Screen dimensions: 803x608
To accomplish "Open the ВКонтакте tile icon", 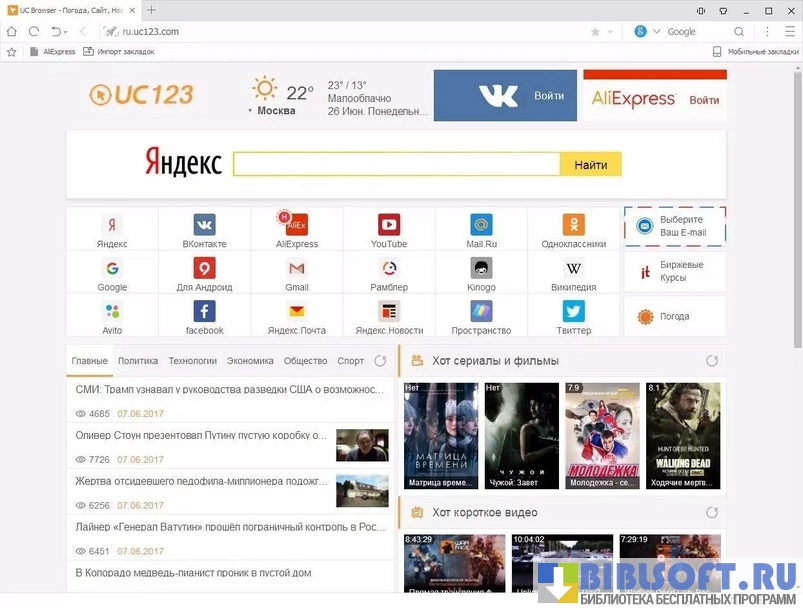I will [x=204, y=225].
